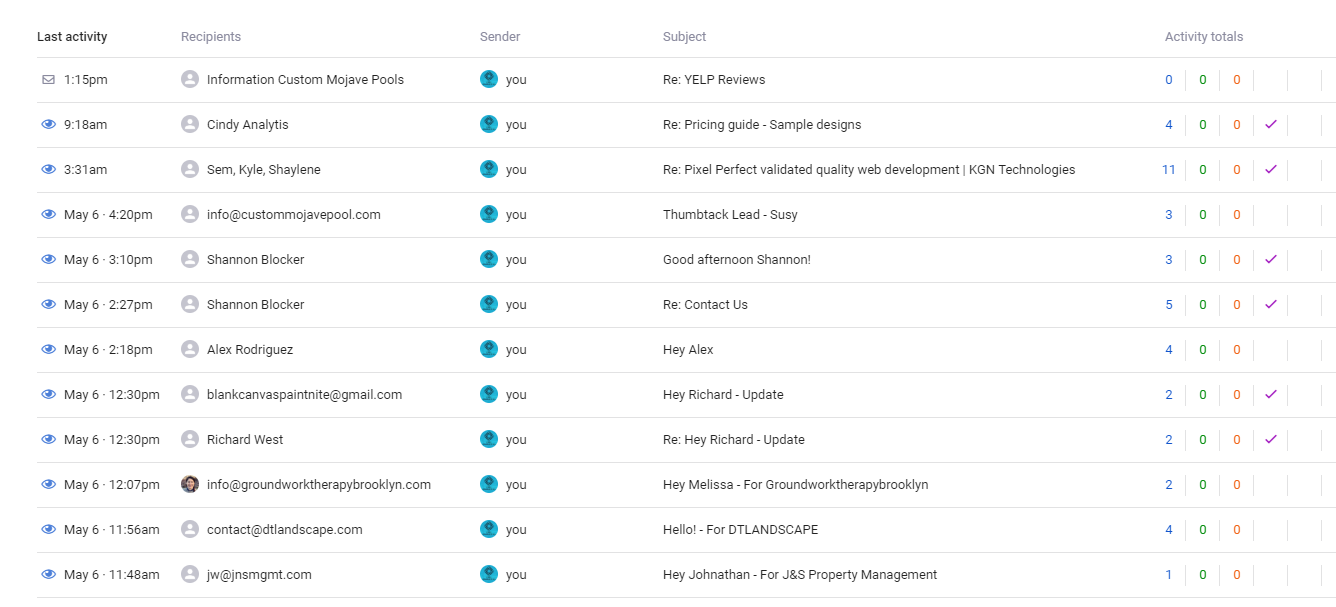Click blue open count 11 on KGN Technologies row
Screen dimensions: 1336x607
[1168, 170]
